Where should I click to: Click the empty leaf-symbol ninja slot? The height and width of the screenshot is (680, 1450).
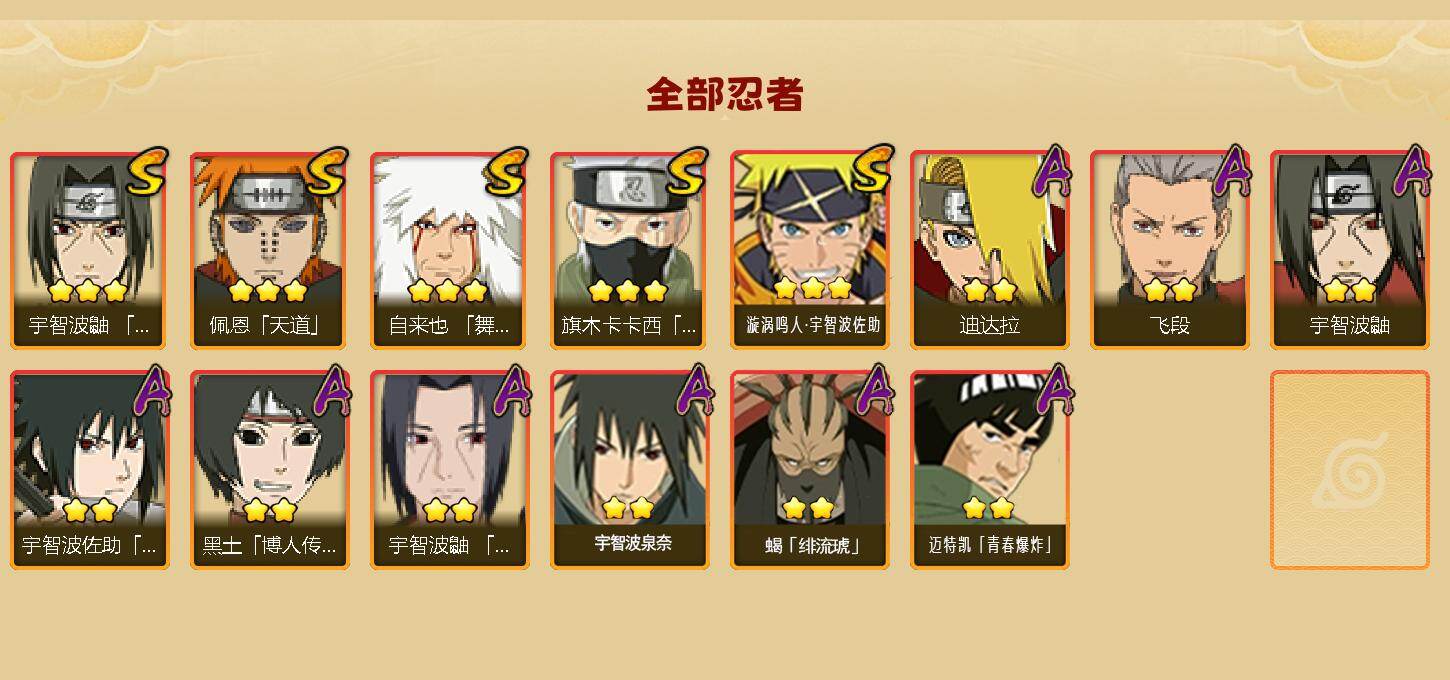pyautogui.click(x=1349, y=470)
